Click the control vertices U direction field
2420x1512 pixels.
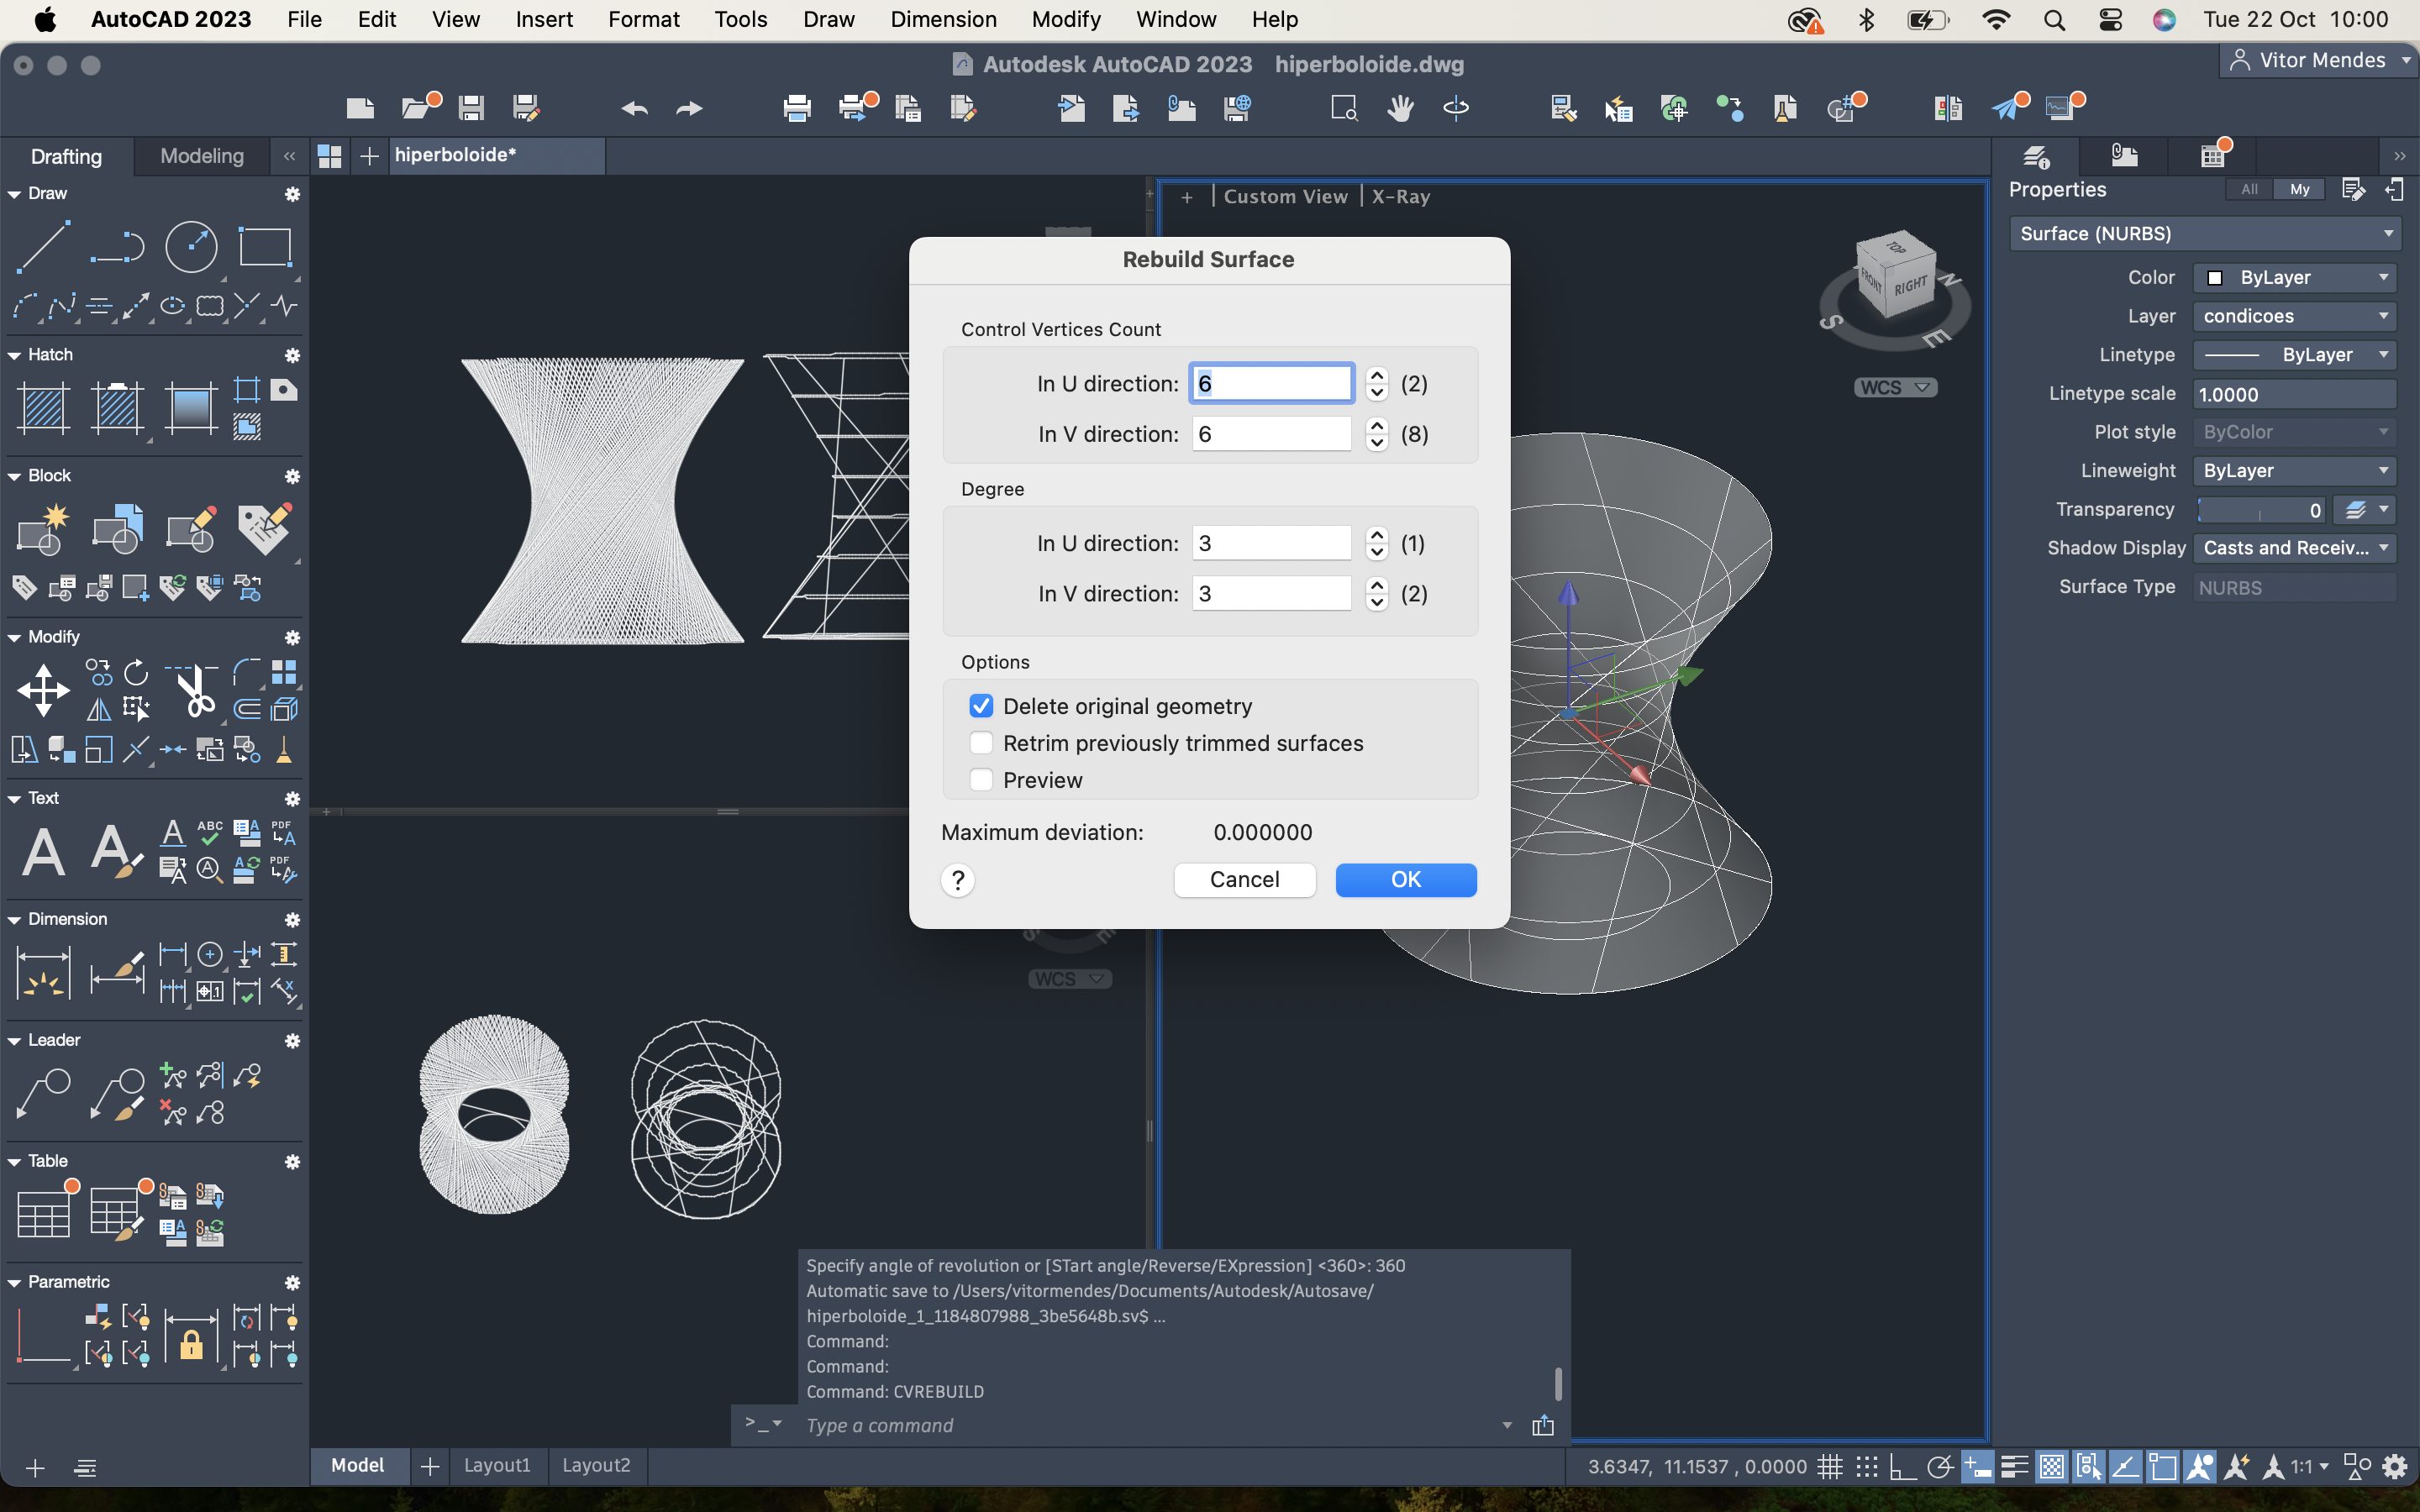tap(1271, 383)
